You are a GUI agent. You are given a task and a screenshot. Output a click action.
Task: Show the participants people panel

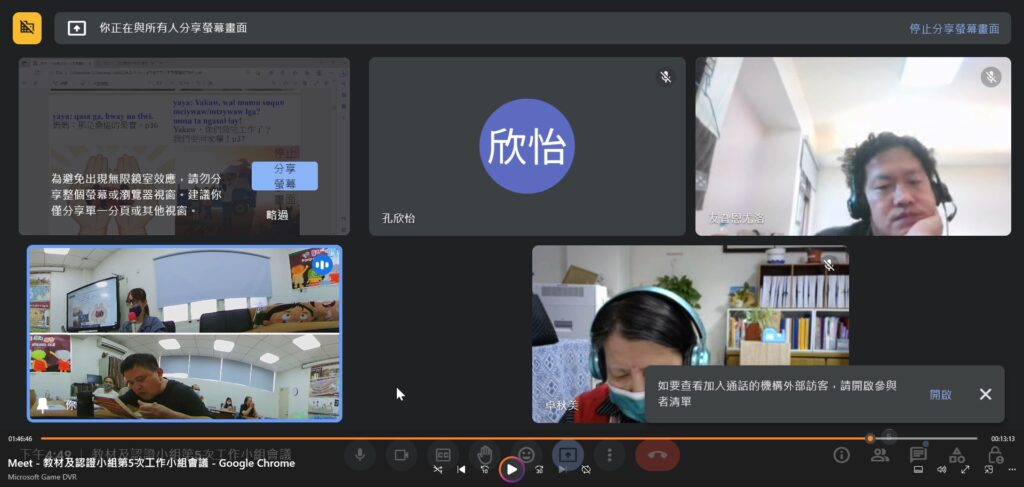pyautogui.click(x=880, y=455)
